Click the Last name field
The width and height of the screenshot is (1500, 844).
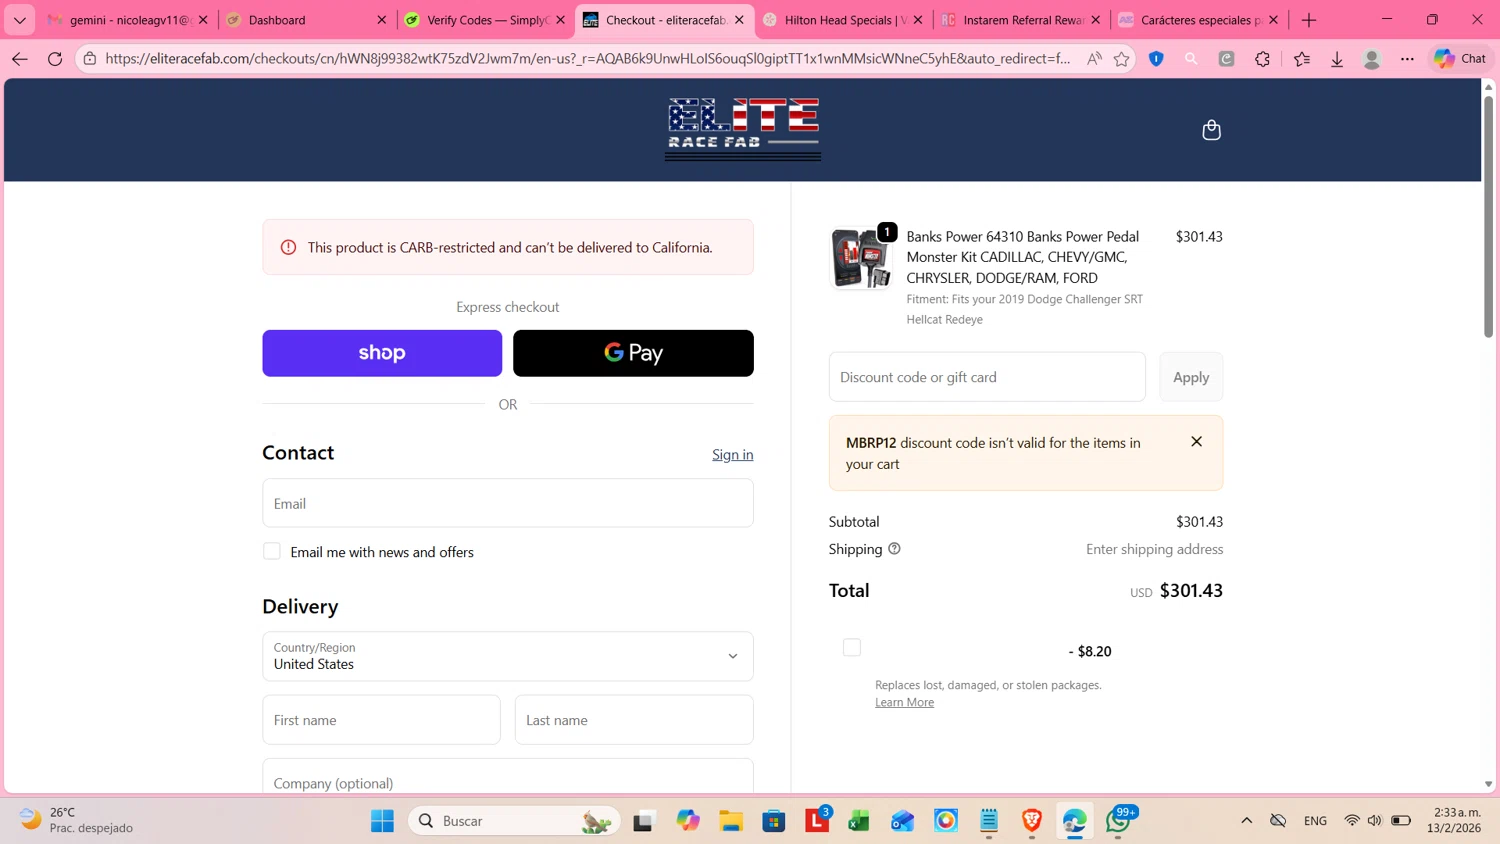[x=634, y=720]
